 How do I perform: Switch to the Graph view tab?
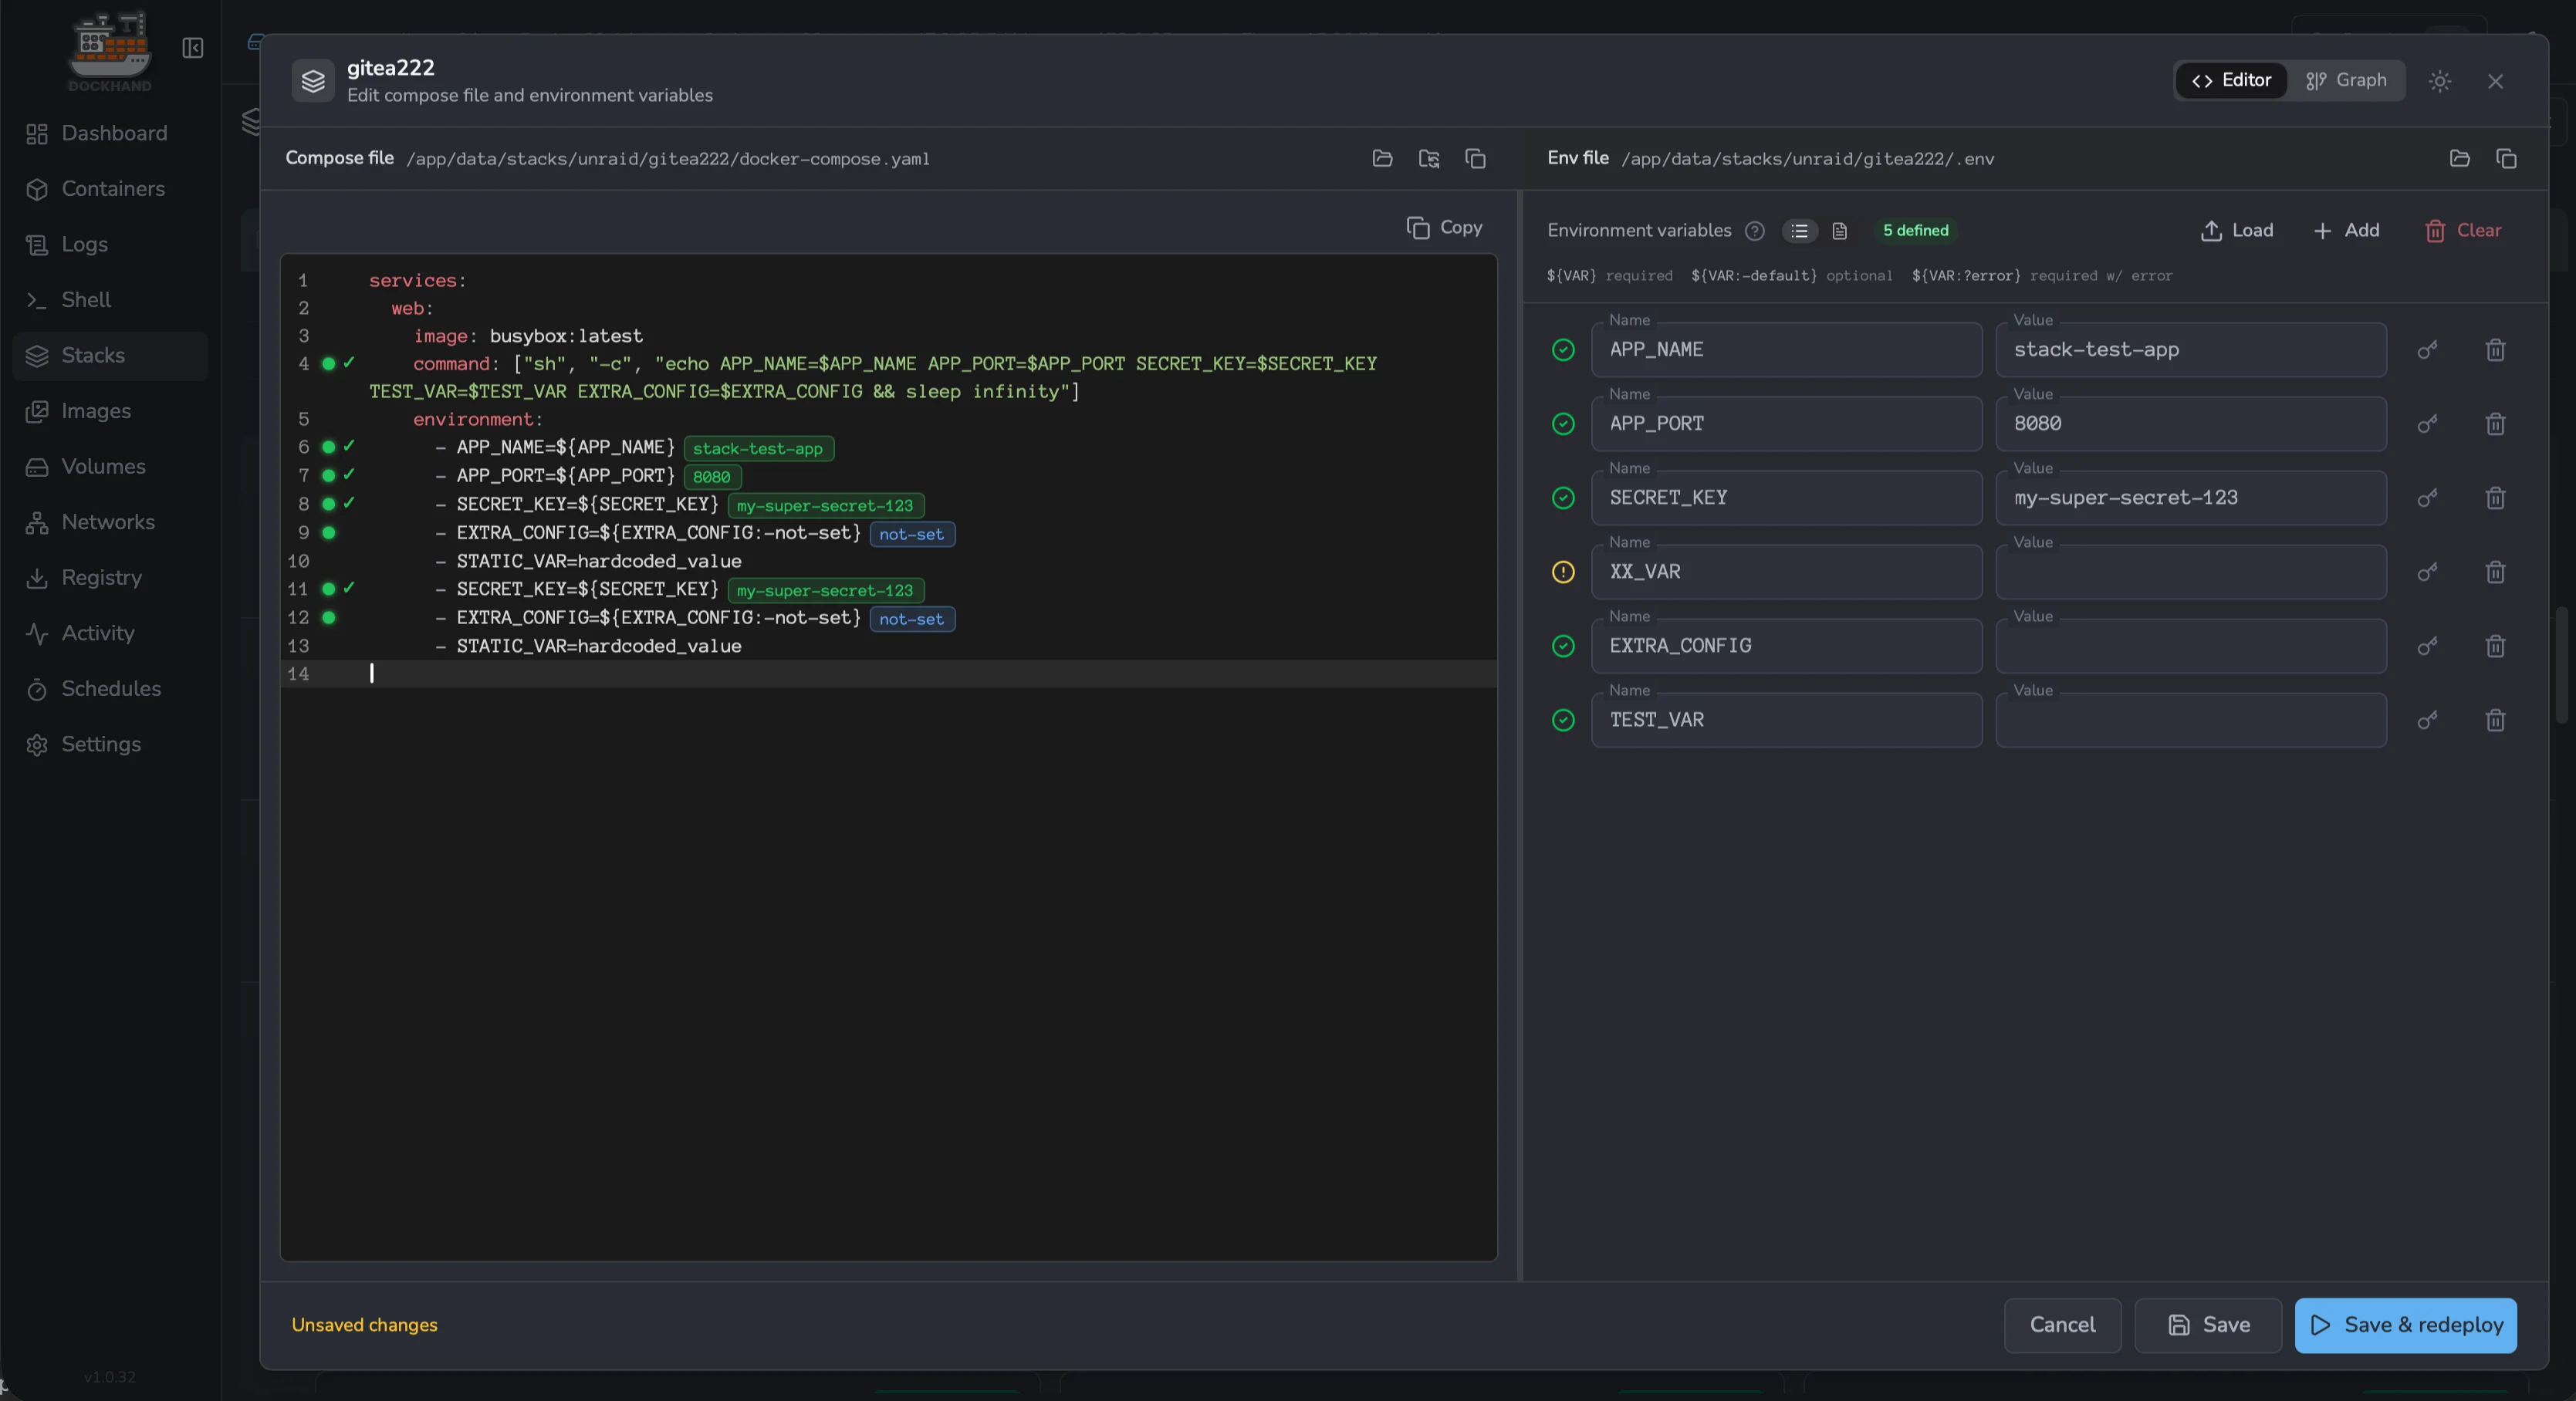[x=2345, y=80]
